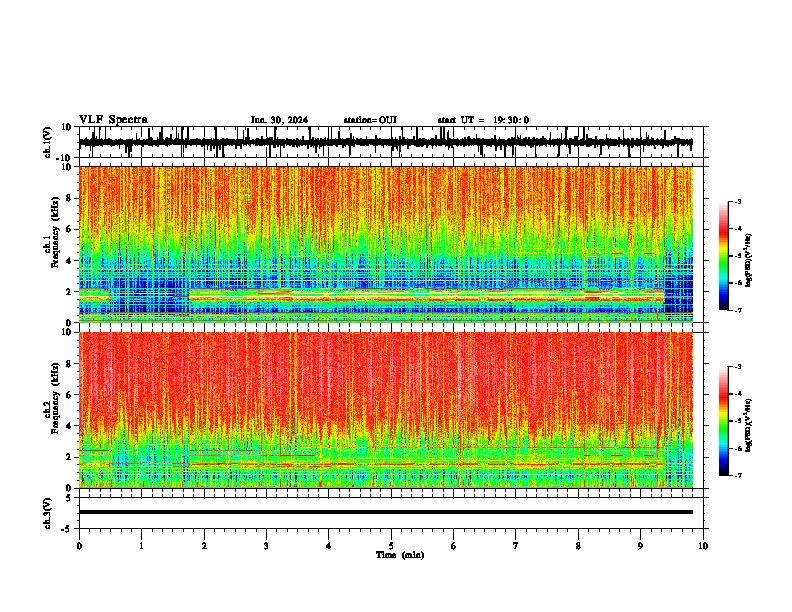Select the "ch.1(V)" waveform axis label
This screenshot has height=612, width=792.
[x=48, y=142]
